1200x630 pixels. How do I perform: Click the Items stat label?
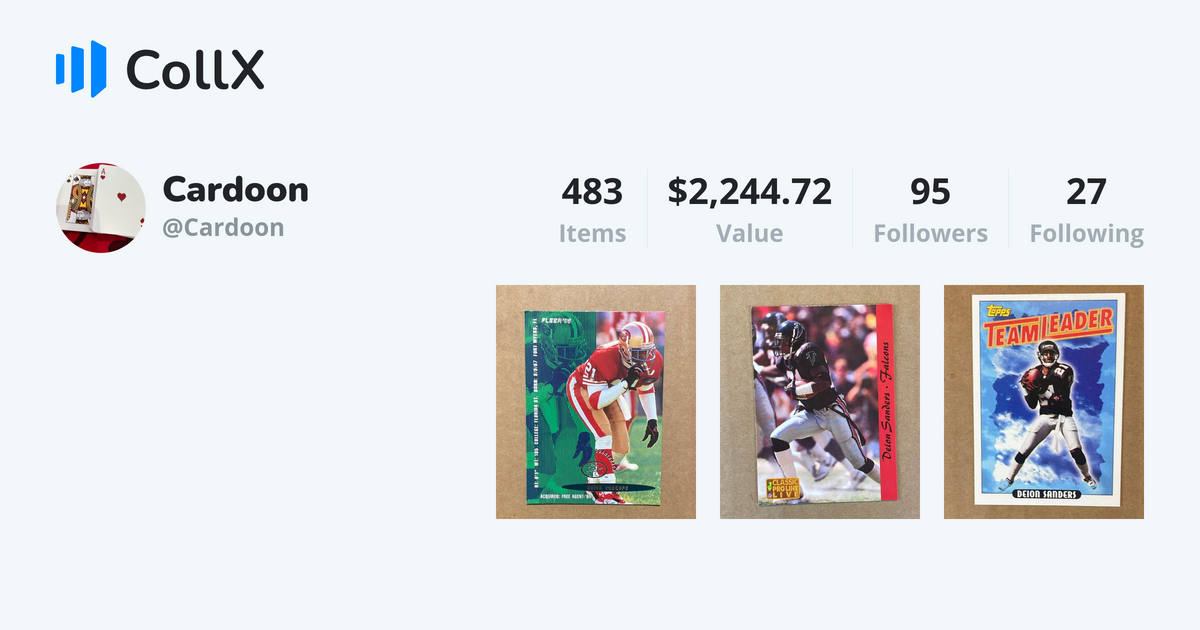tap(594, 233)
